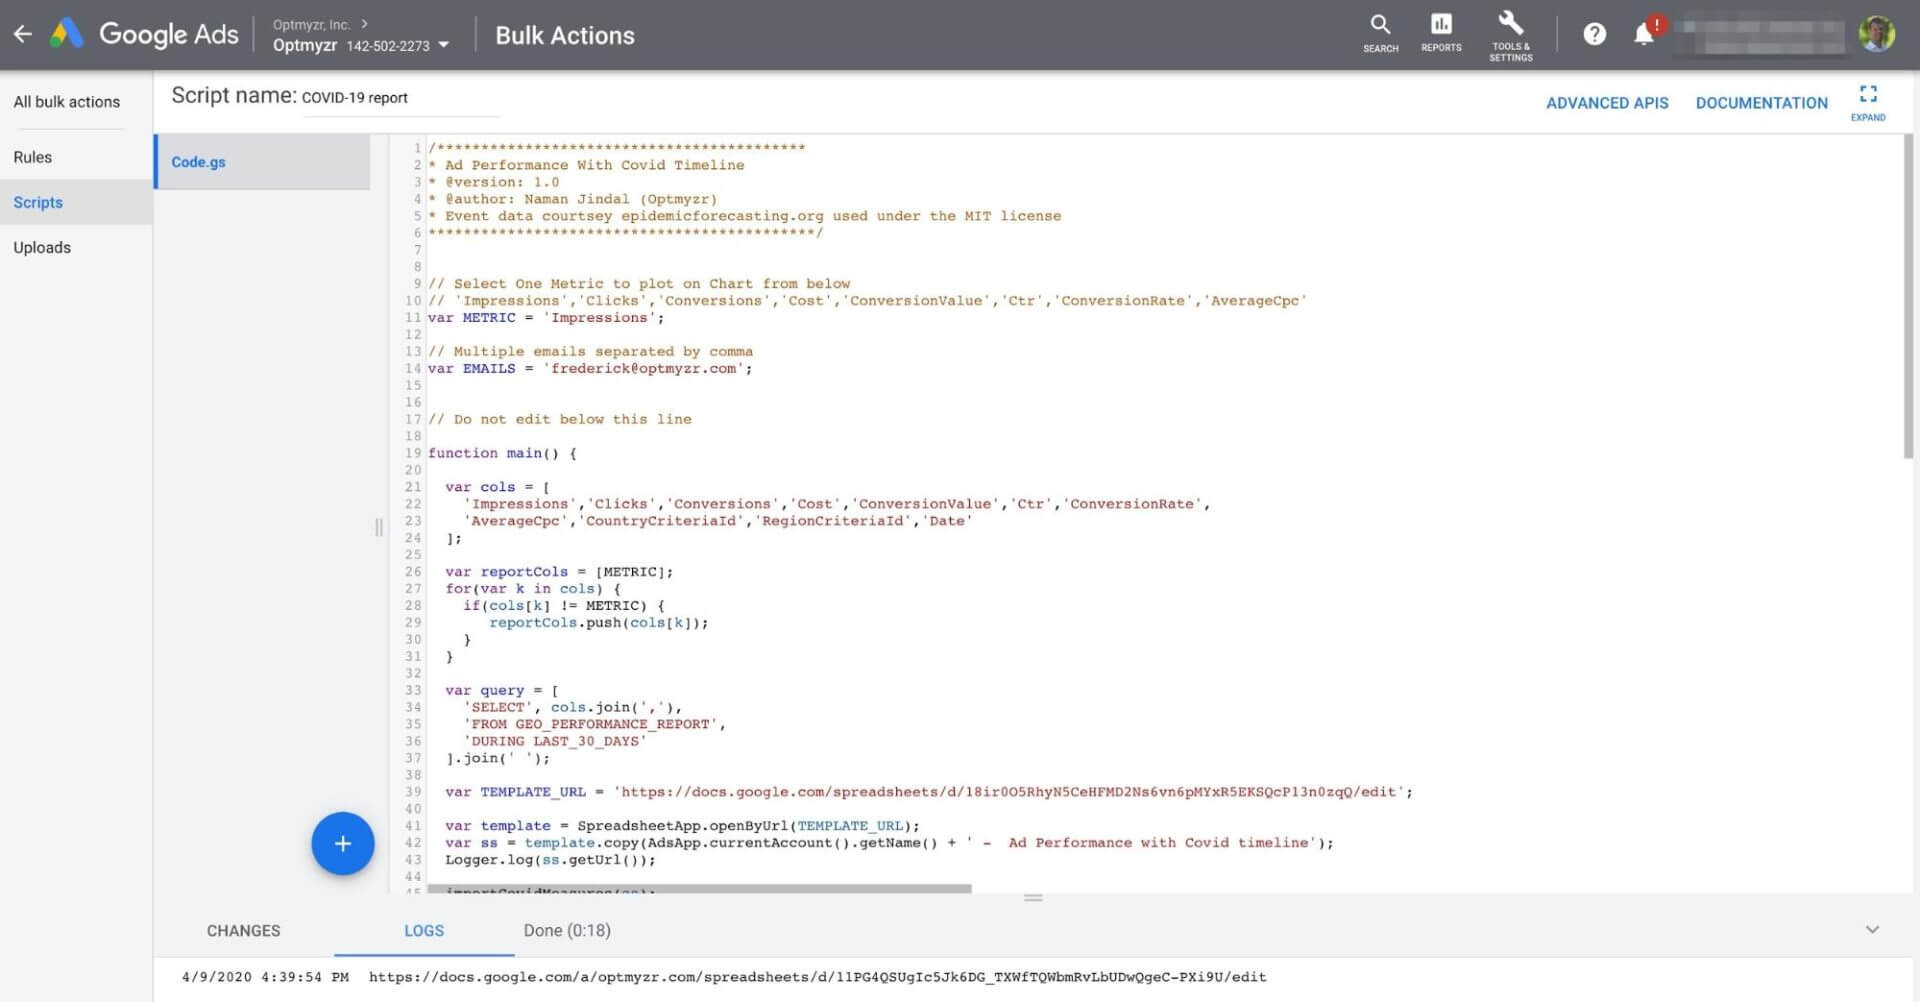1920x1002 pixels.
Task: Click the function main() line
Action: tap(502, 453)
